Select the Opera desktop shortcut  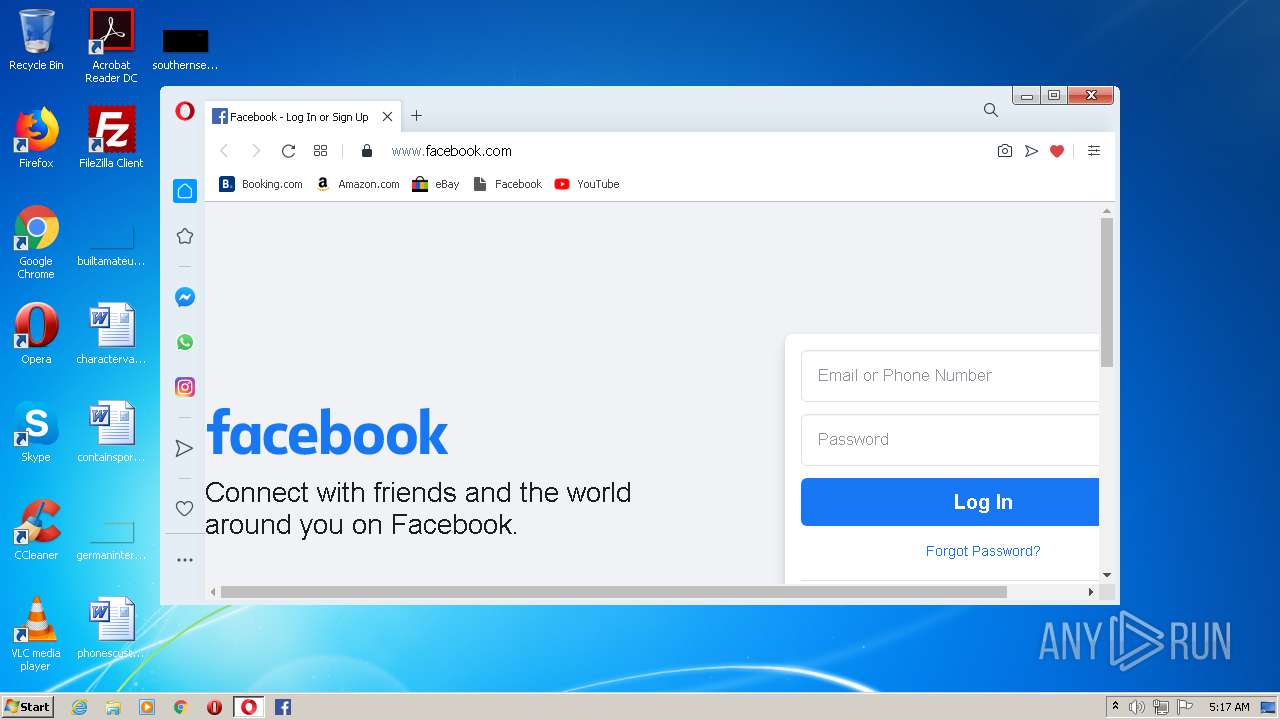[x=36, y=334]
